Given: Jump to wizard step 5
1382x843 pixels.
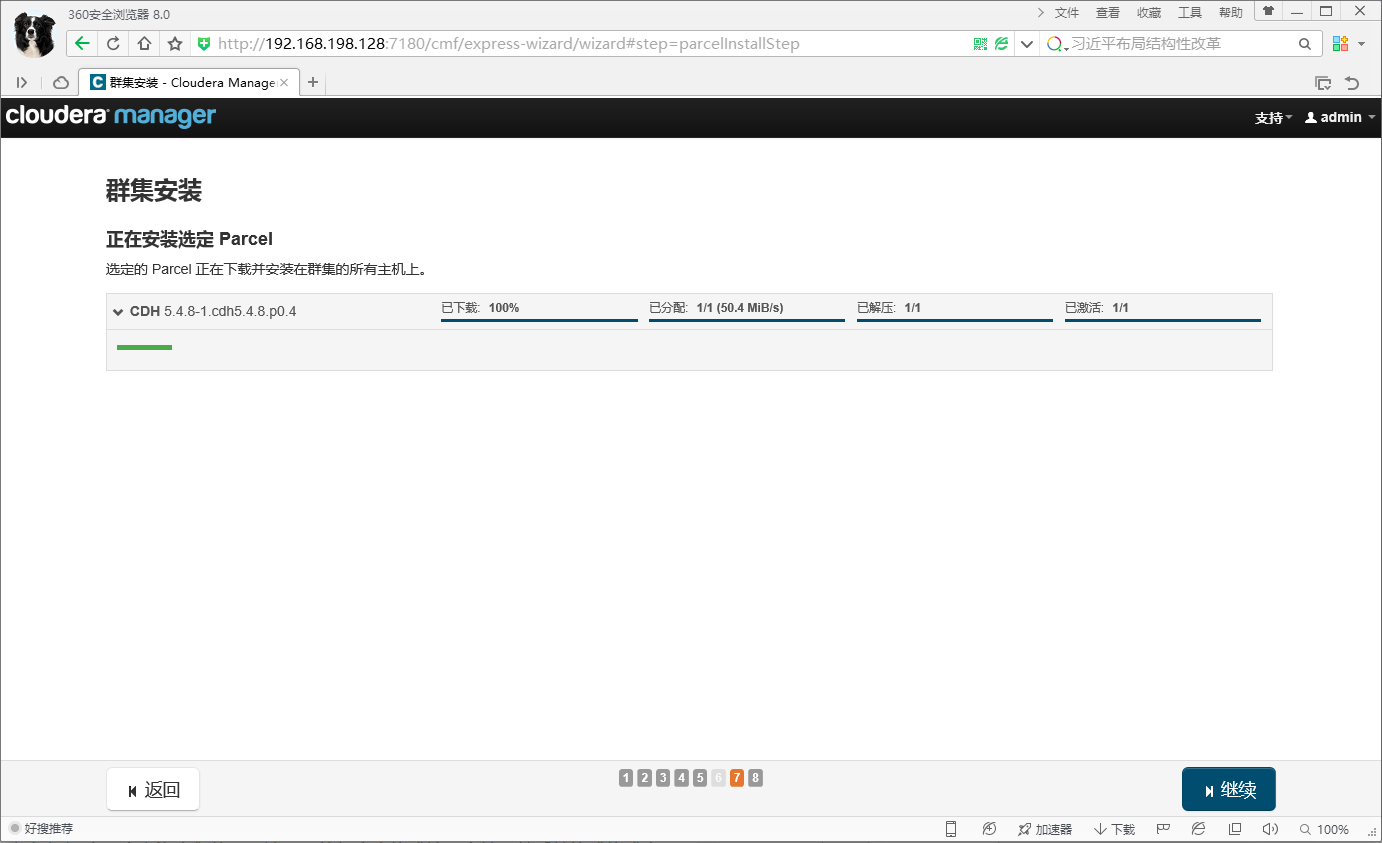Looking at the screenshot, I should (700, 778).
